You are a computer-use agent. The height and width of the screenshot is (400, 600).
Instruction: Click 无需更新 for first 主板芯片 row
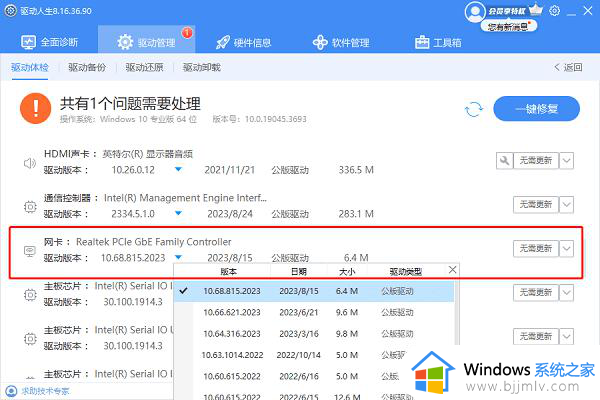tap(536, 292)
